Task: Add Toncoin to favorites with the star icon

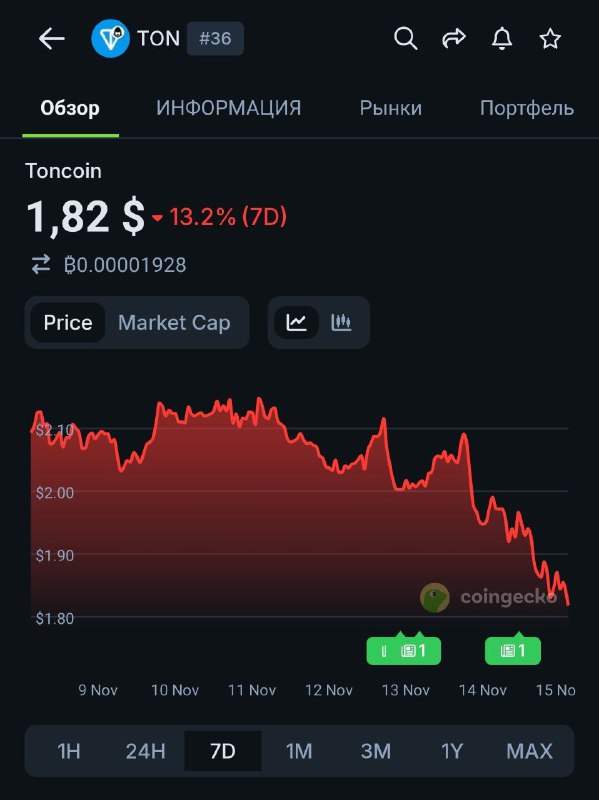Action: [550, 38]
